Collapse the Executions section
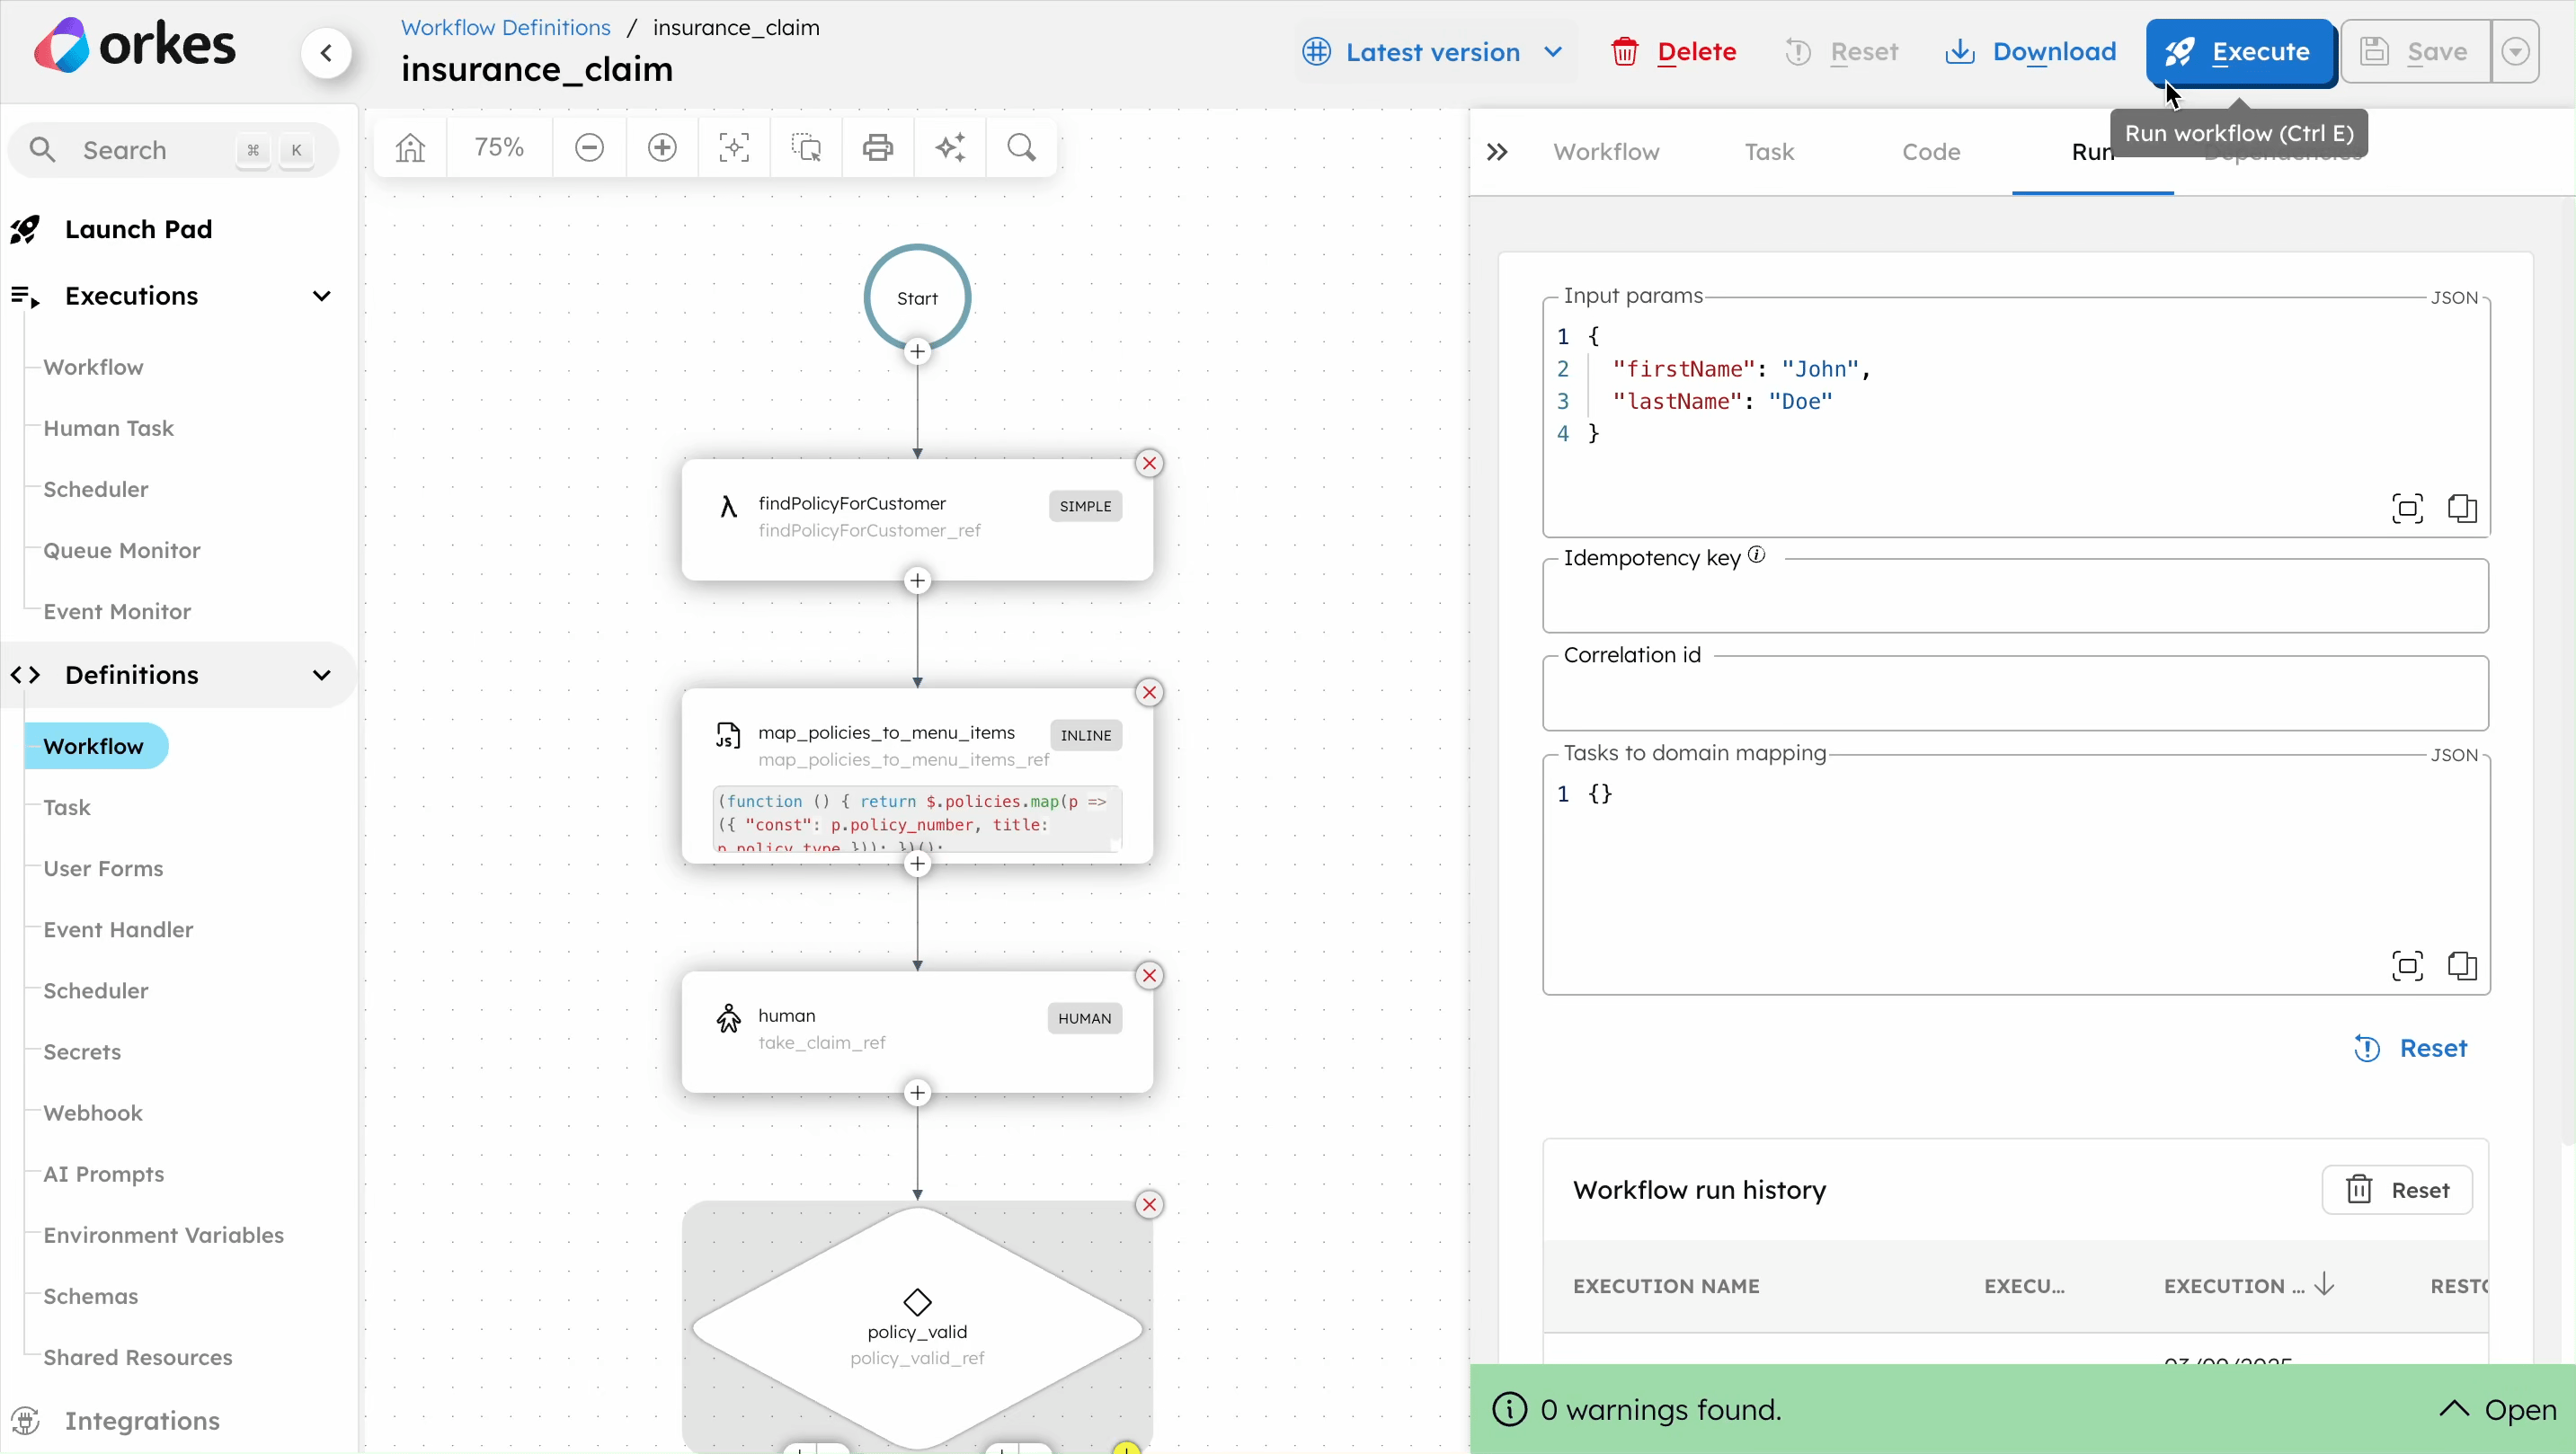Screen dimensions: 2576x1454 321,296
